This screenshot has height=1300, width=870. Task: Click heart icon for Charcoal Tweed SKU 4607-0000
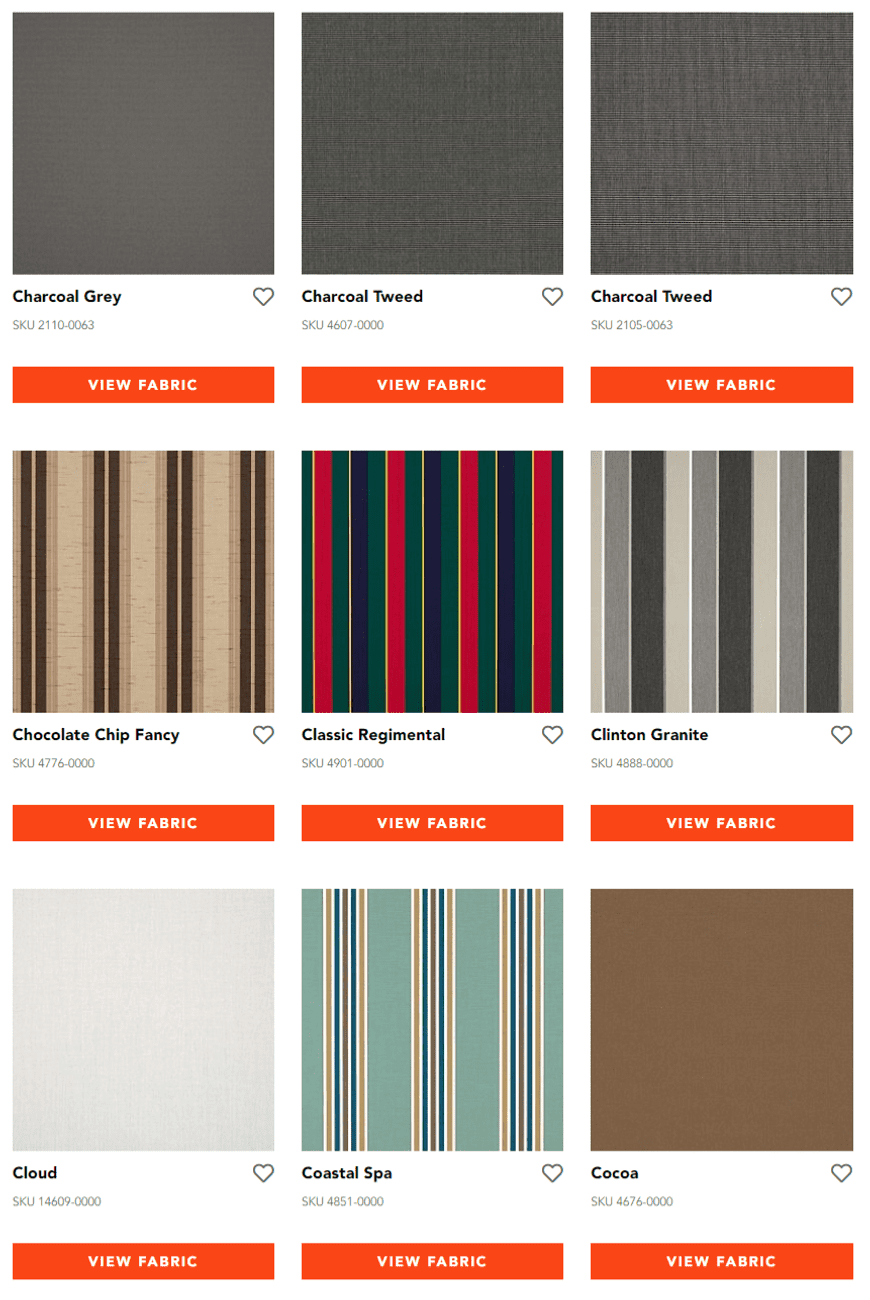552,297
